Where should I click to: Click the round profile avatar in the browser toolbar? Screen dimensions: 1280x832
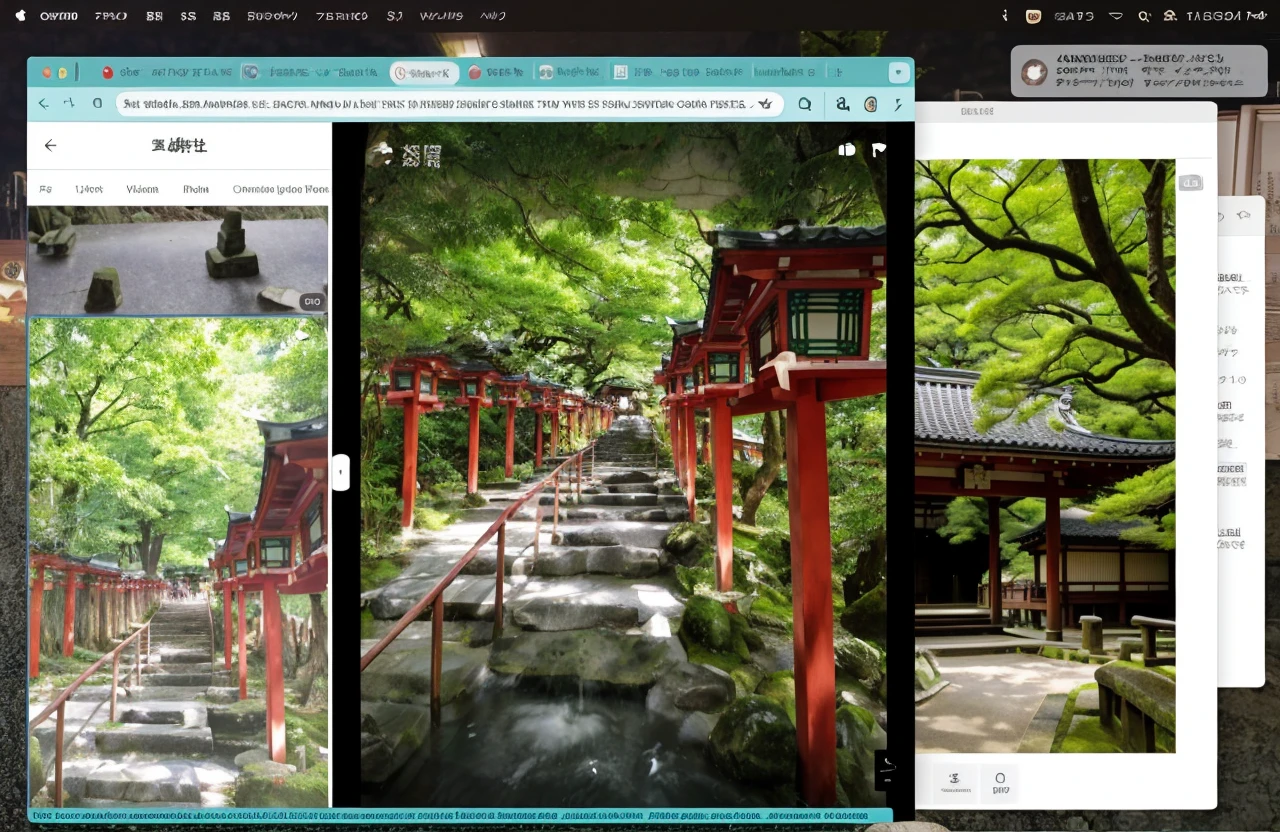[870, 104]
